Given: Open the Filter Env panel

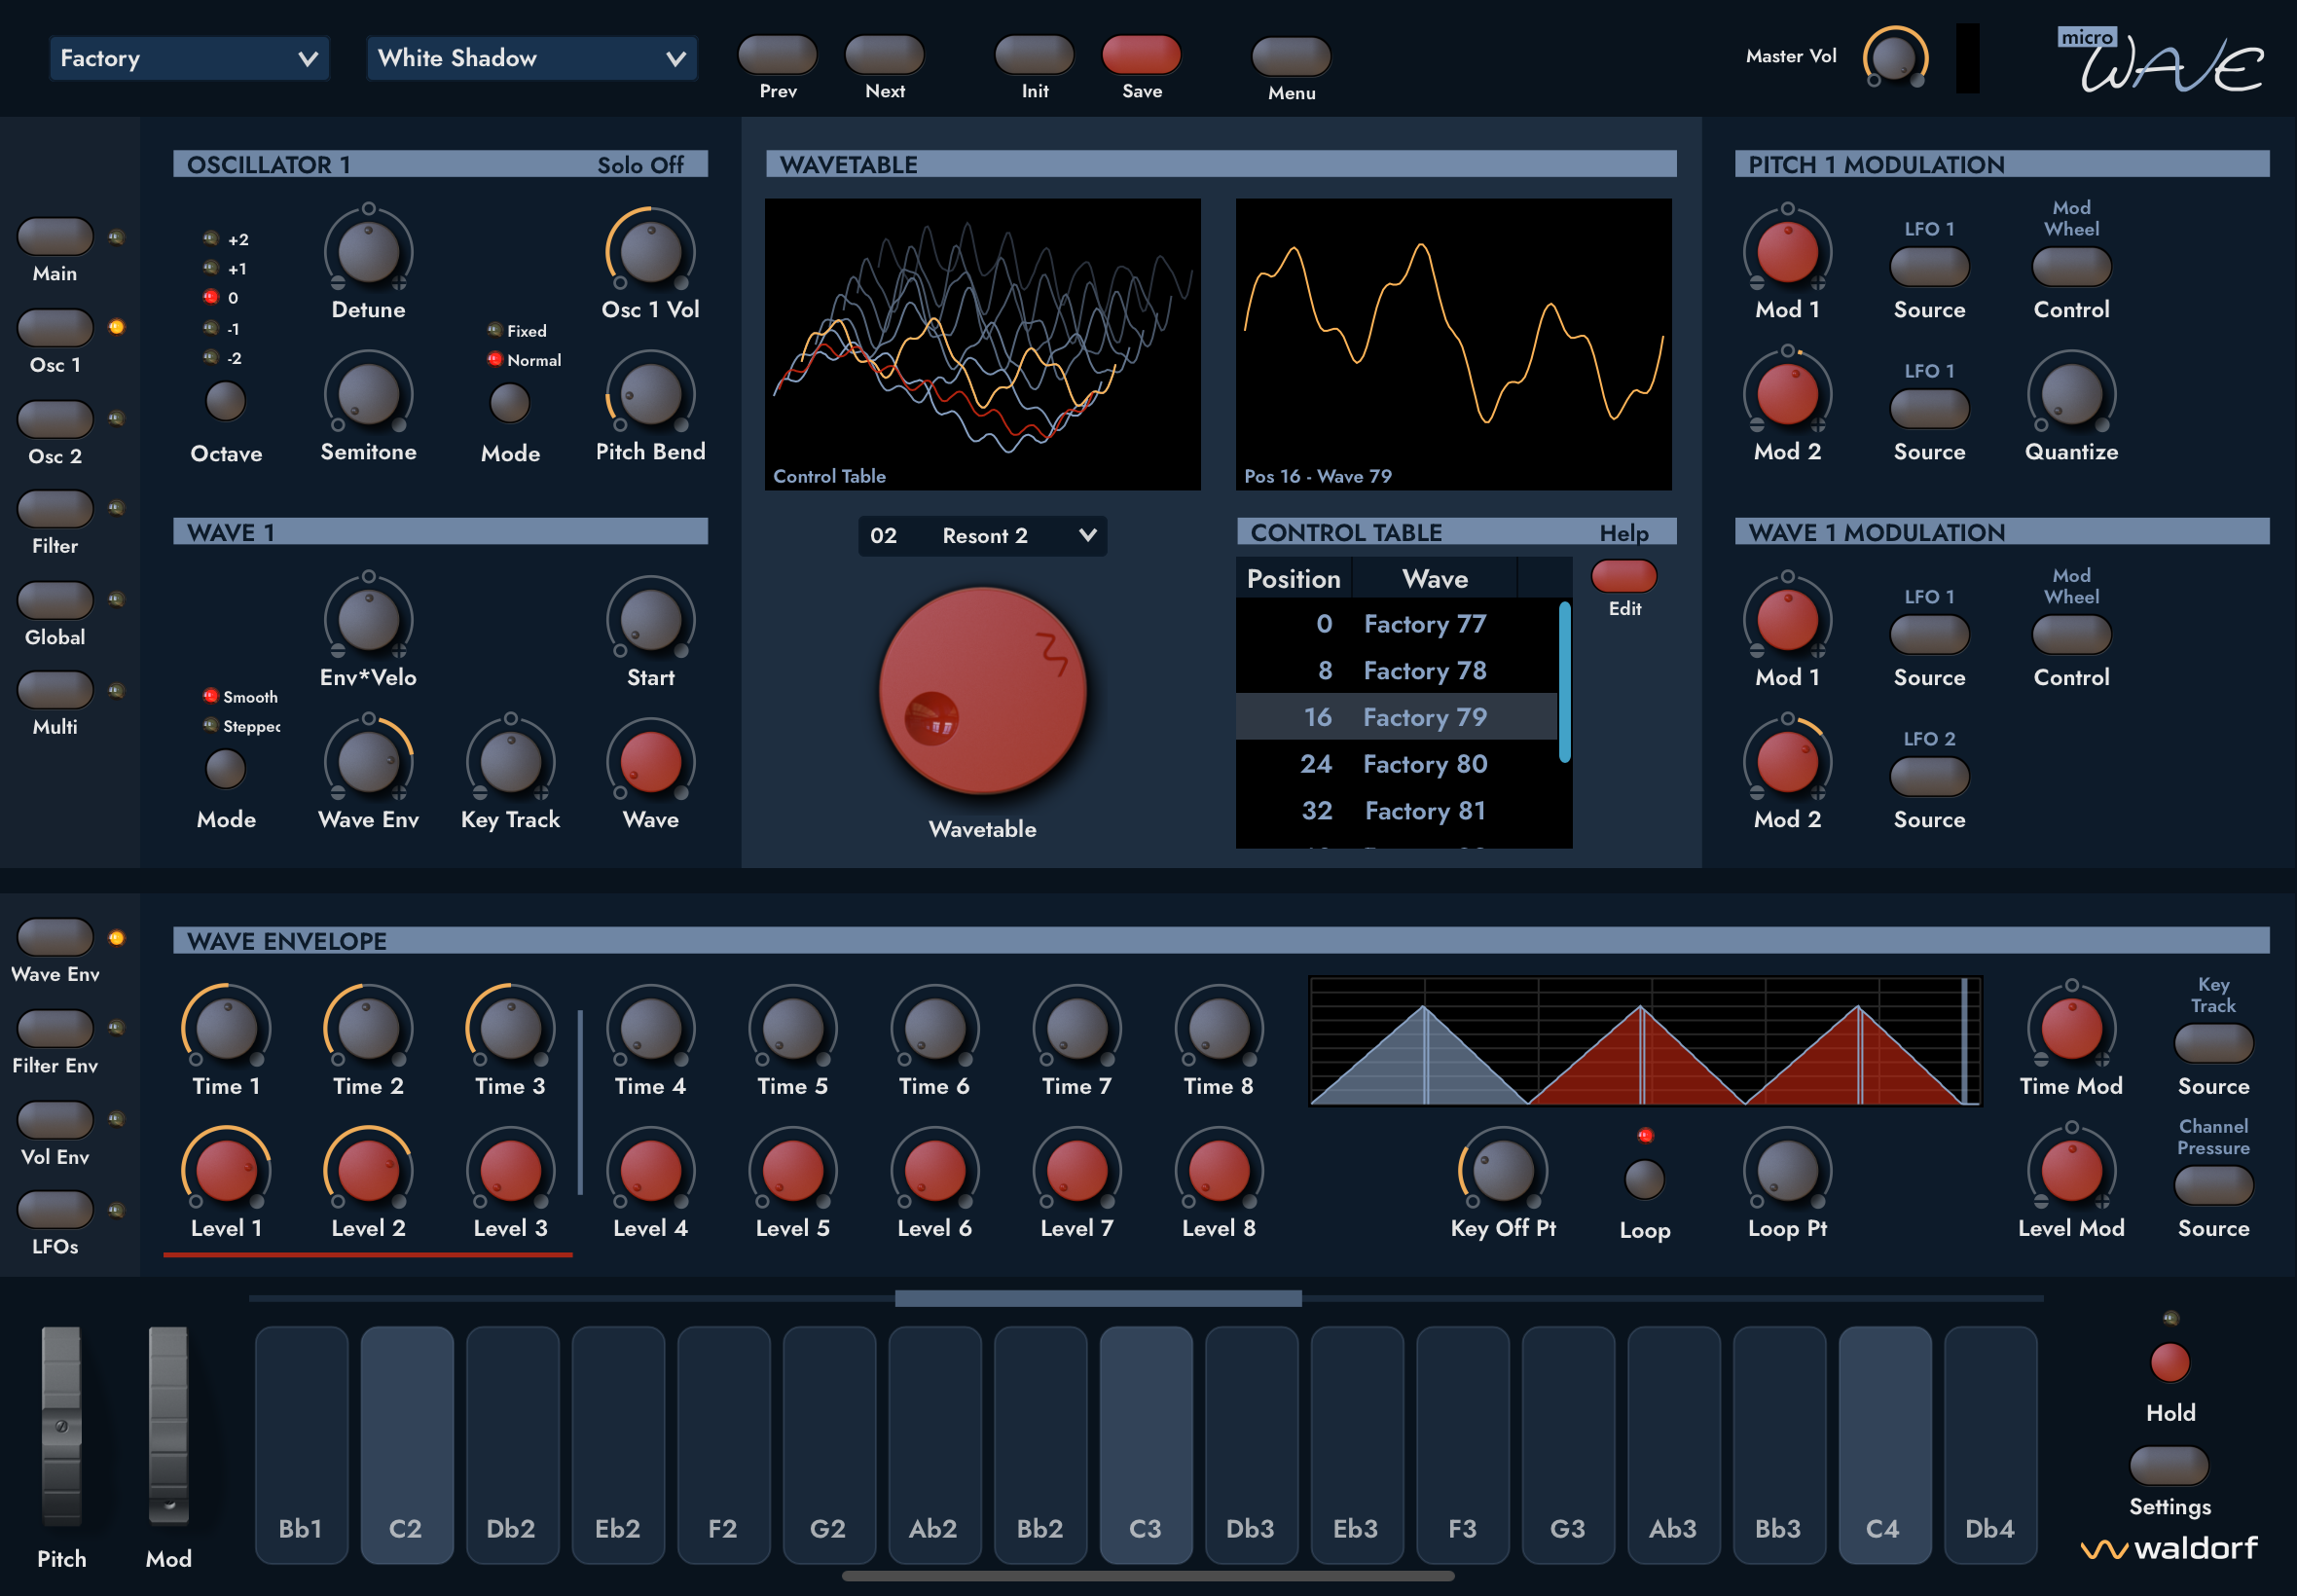Looking at the screenshot, I should click(55, 1028).
